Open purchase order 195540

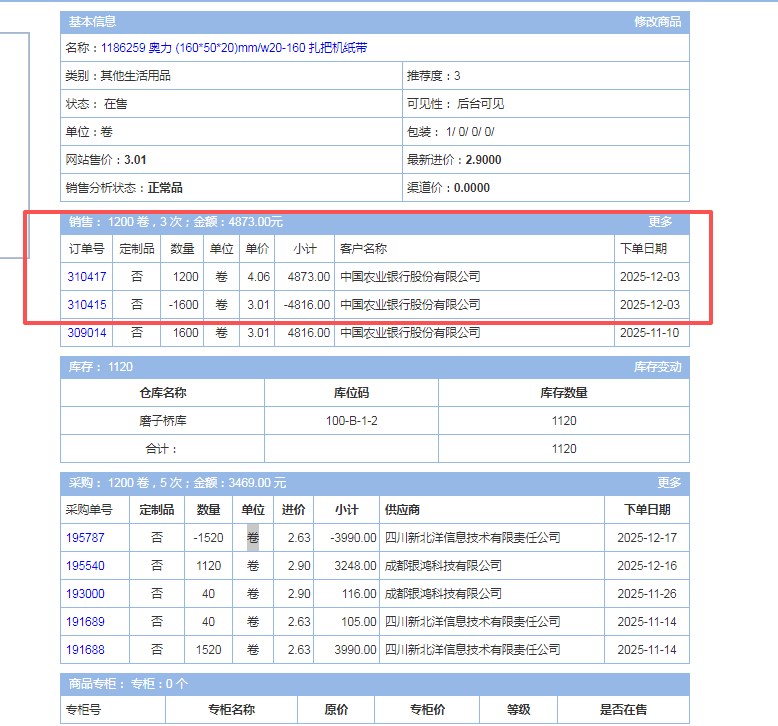pos(85,566)
